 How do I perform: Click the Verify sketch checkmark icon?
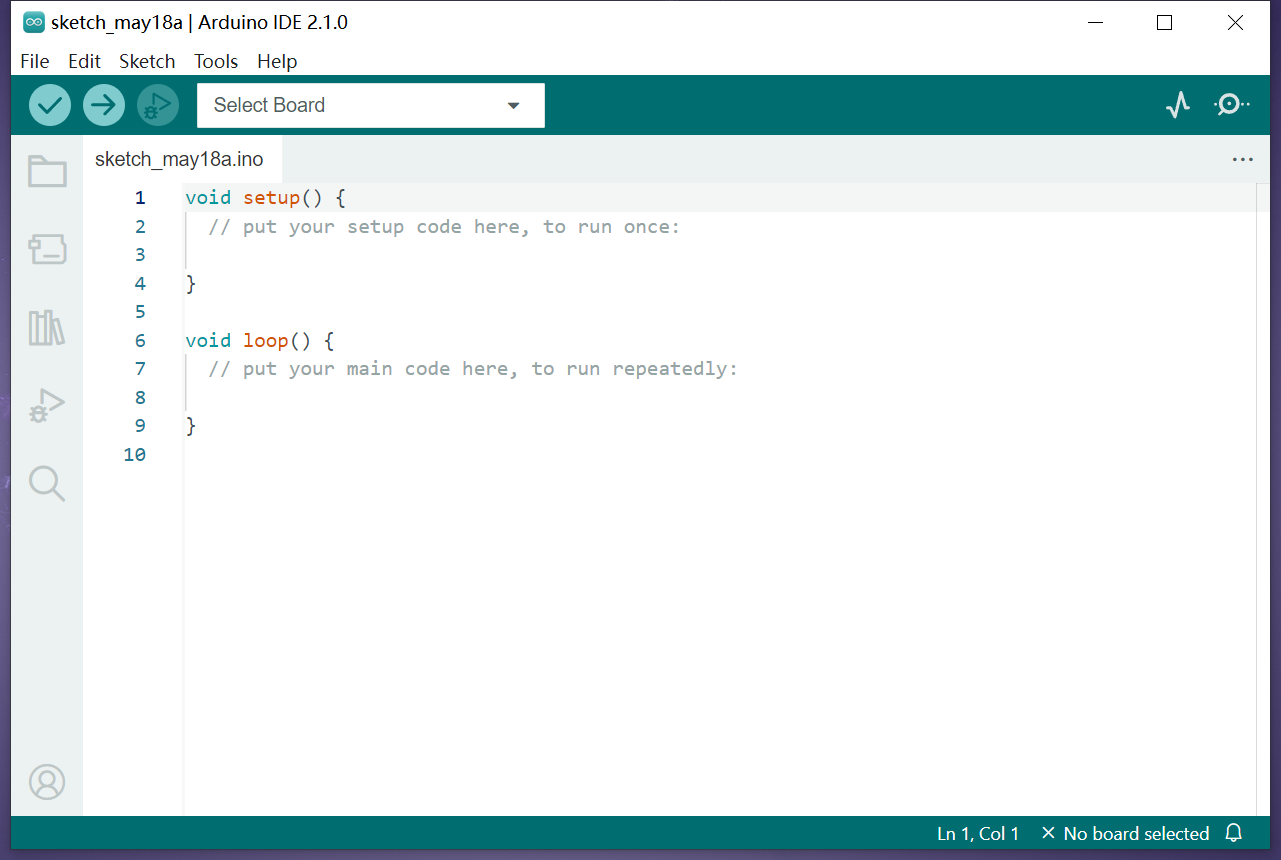pos(49,104)
